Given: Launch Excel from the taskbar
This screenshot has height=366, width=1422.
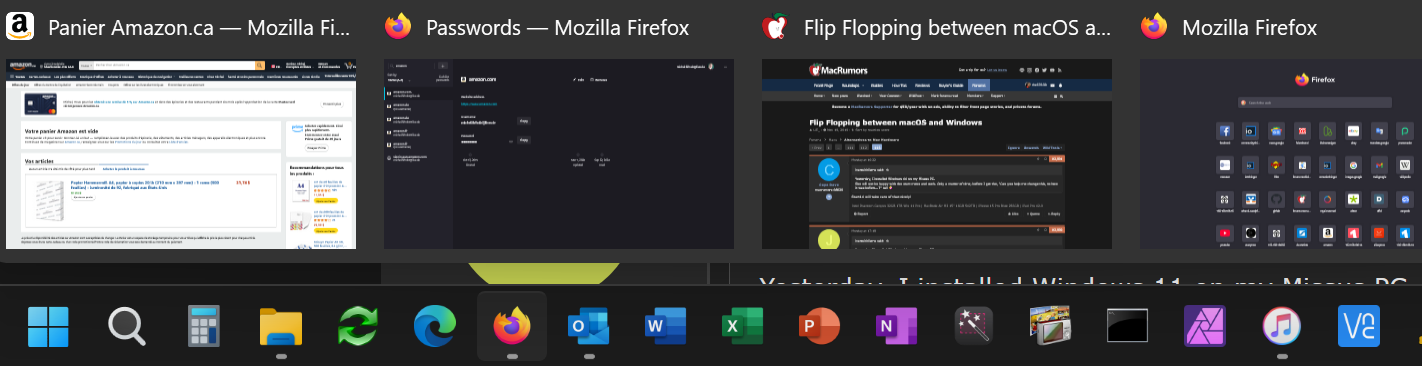Looking at the screenshot, I should pos(744,326).
